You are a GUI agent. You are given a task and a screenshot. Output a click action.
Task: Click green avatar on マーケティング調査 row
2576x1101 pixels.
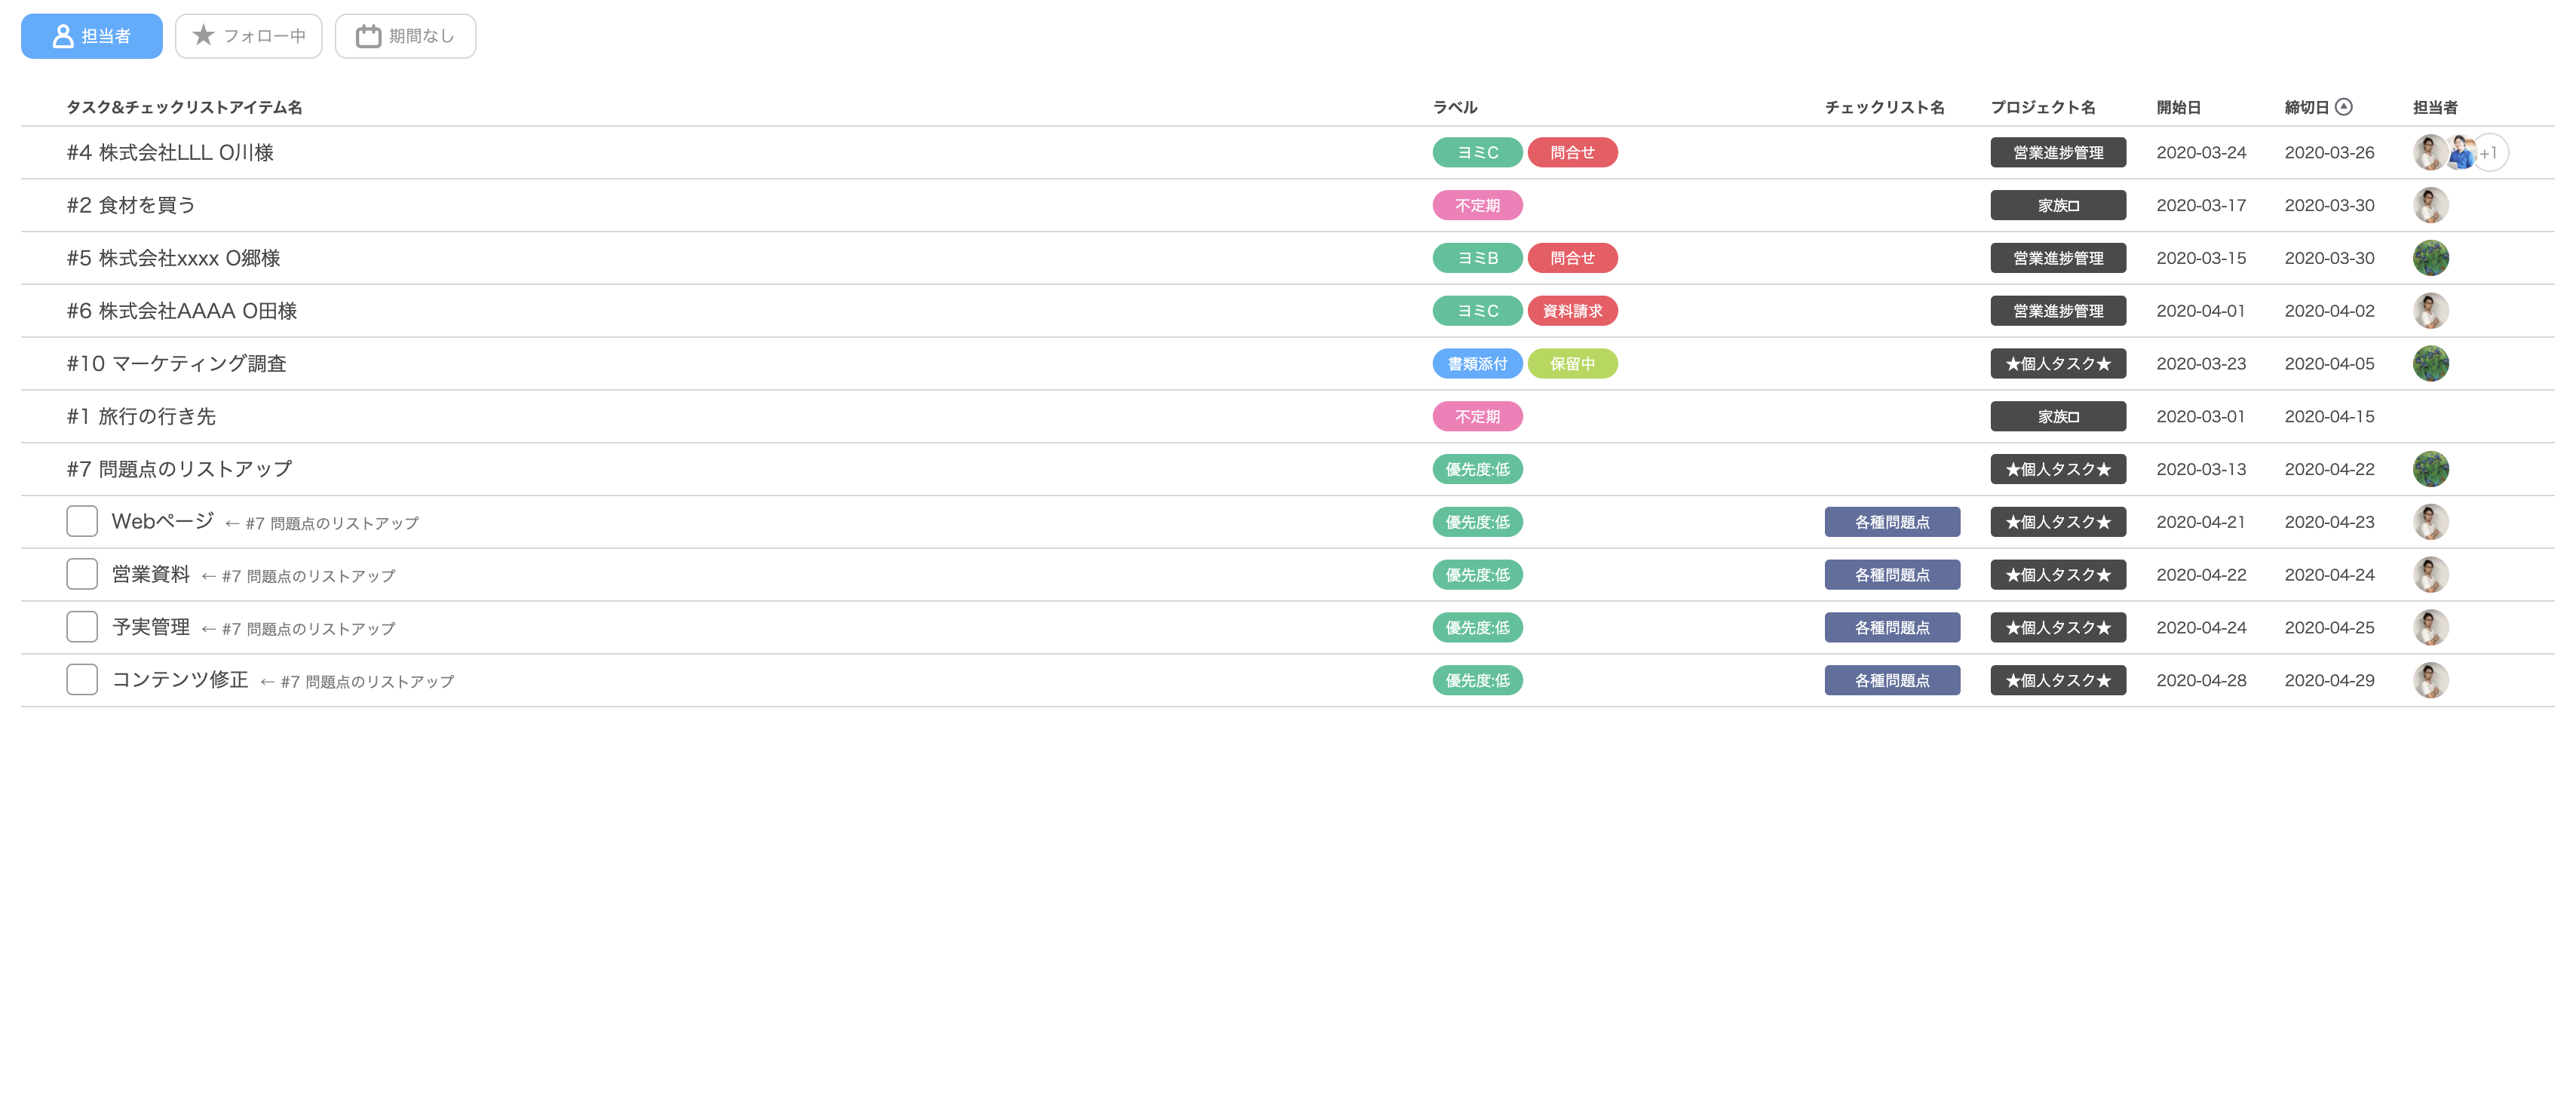[x=2430, y=364]
